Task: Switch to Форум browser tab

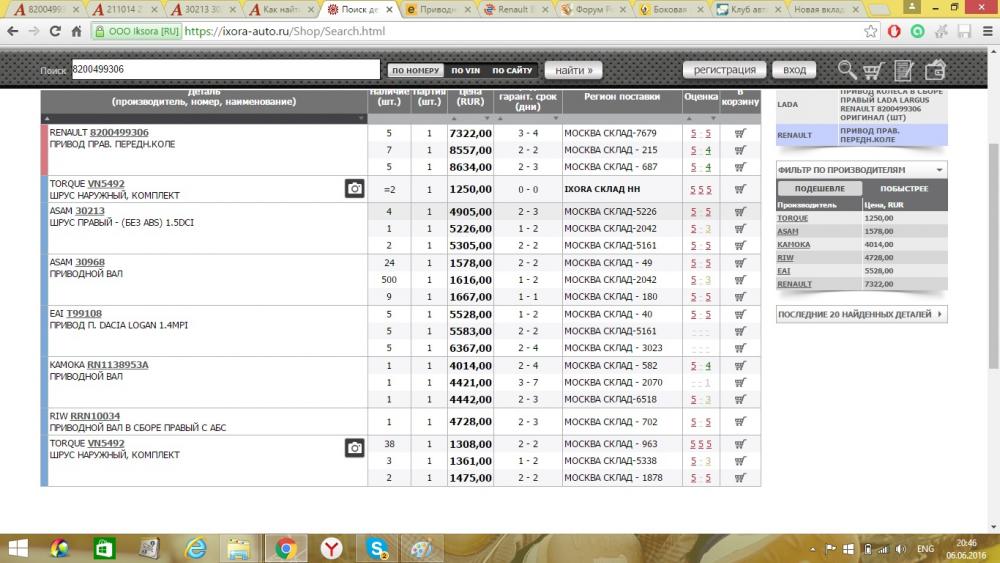Action: [x=591, y=10]
